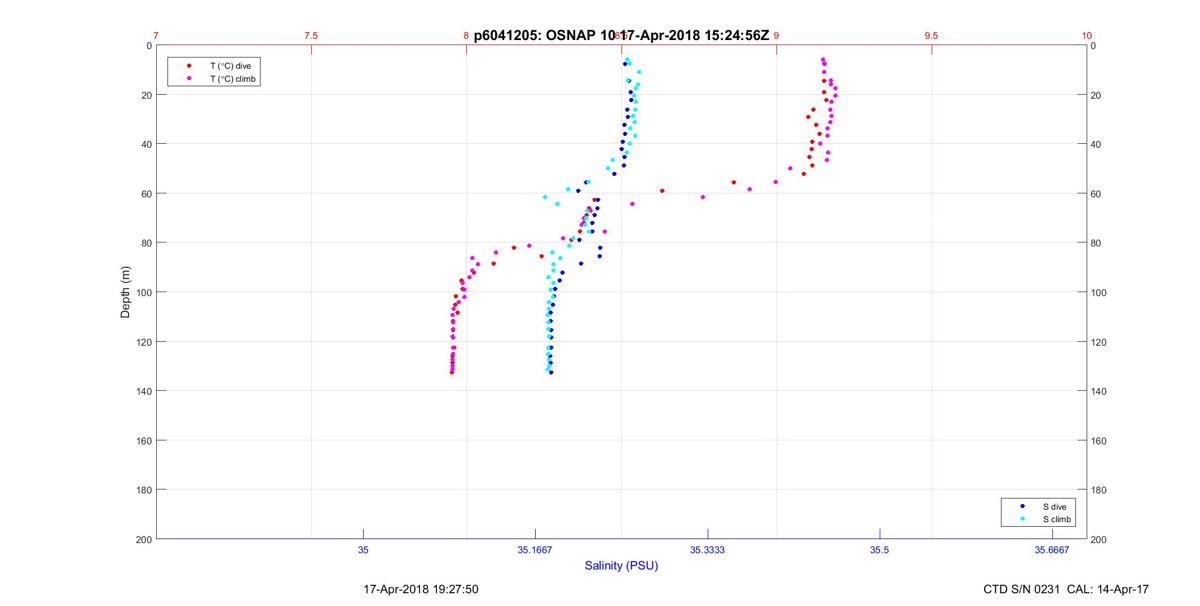The height and width of the screenshot is (606, 1200).
Task: Click the red temperature tick label 7.5
Action: point(311,35)
